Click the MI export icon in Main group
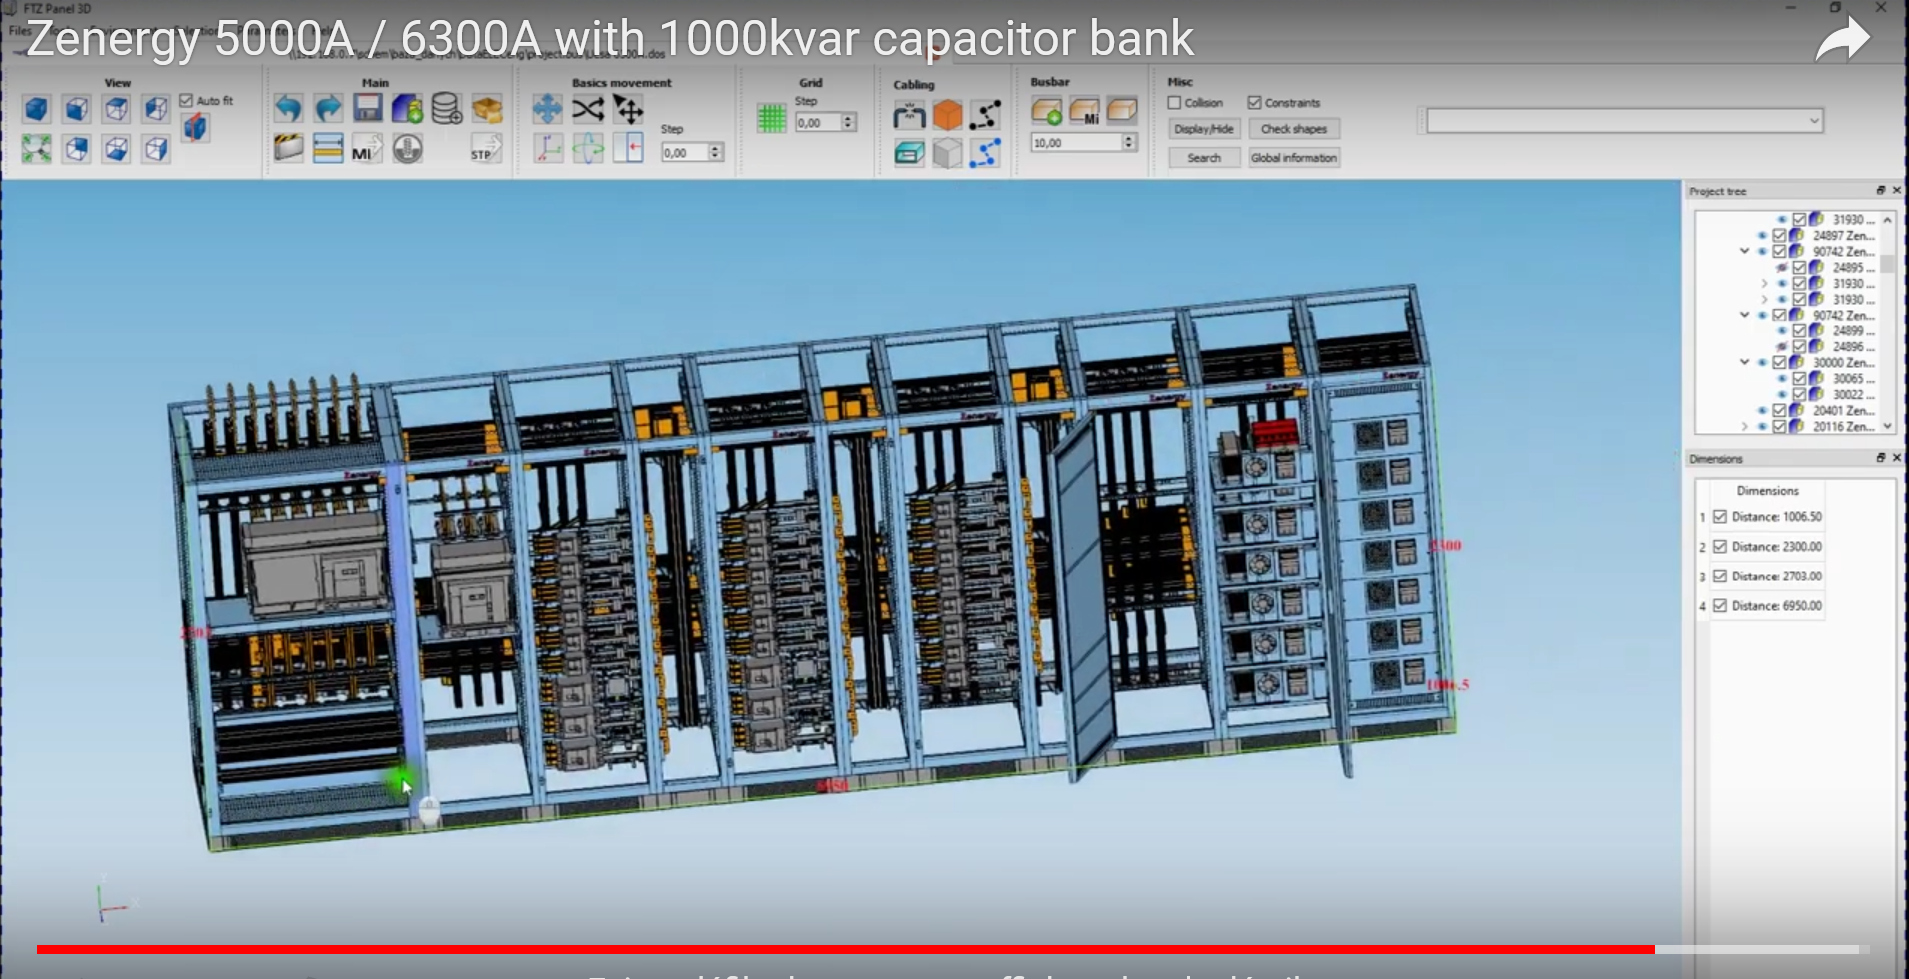Viewport: 1909px width, 979px height. click(x=366, y=149)
